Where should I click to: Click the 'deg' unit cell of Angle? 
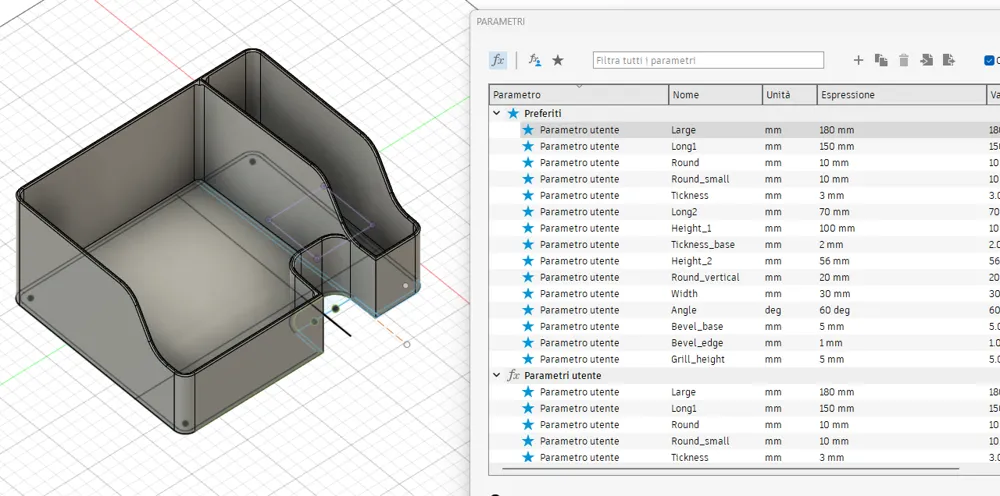pos(773,310)
